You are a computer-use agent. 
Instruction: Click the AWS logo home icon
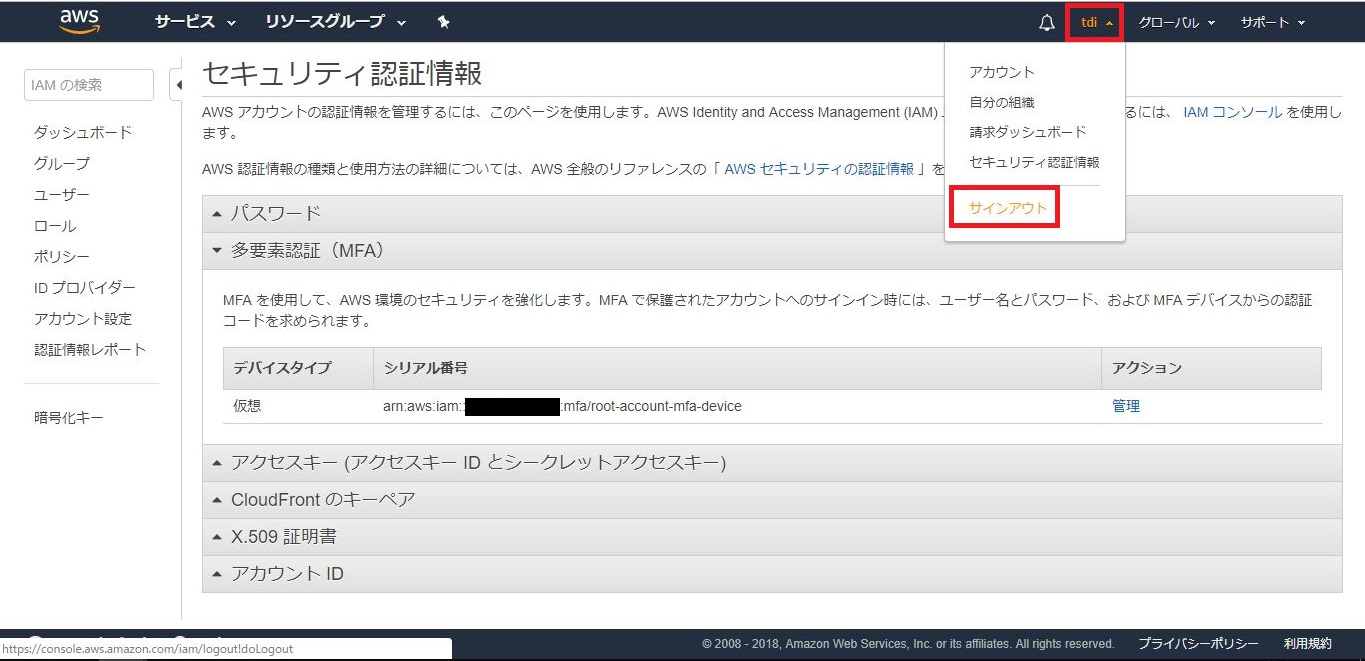coord(79,22)
